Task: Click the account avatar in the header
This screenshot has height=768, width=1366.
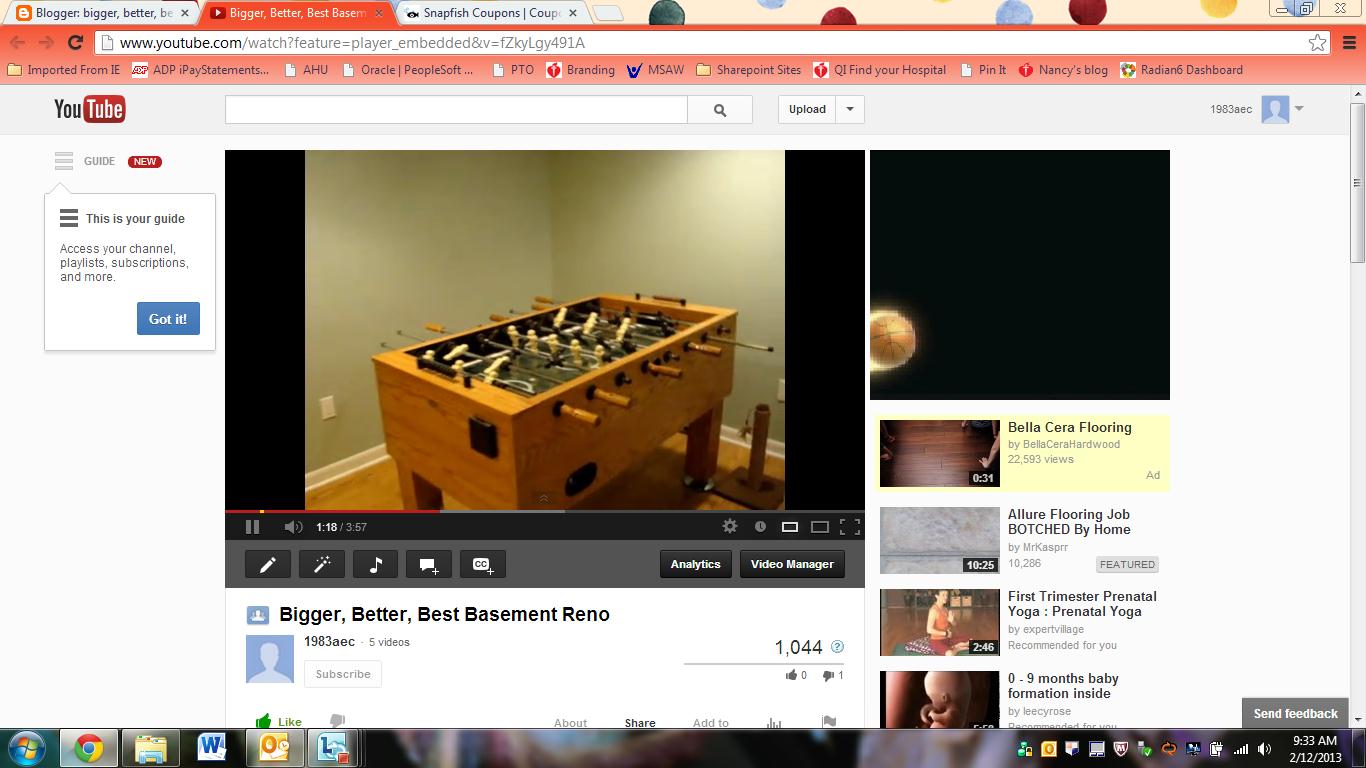Action: [1275, 109]
